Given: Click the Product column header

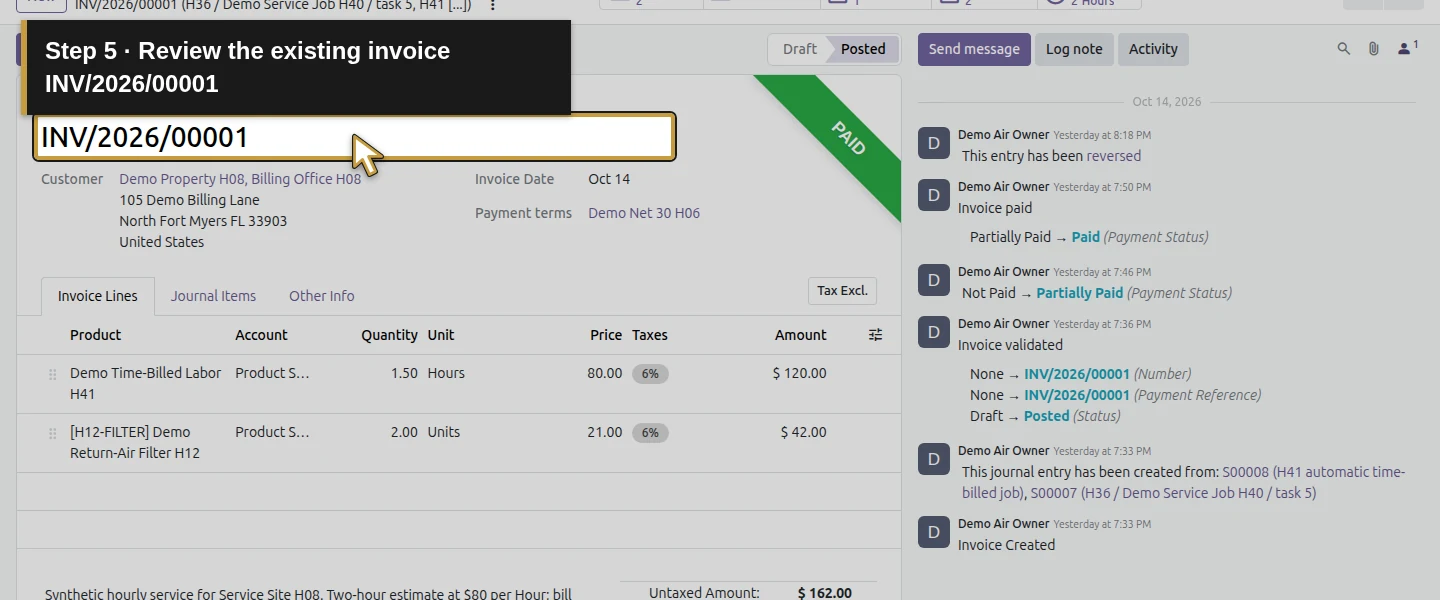Looking at the screenshot, I should tap(96, 335).
